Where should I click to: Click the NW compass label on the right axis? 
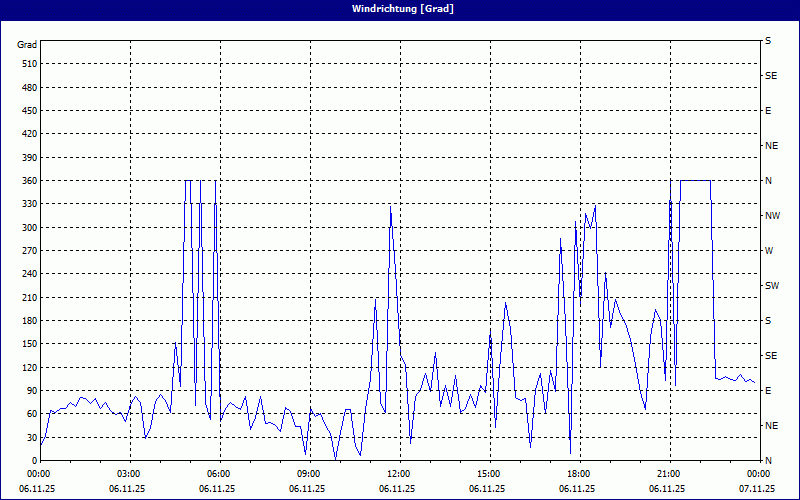point(772,216)
